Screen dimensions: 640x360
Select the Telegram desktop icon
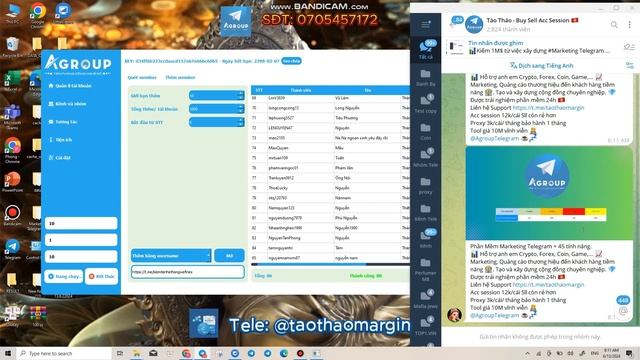tap(12, 249)
